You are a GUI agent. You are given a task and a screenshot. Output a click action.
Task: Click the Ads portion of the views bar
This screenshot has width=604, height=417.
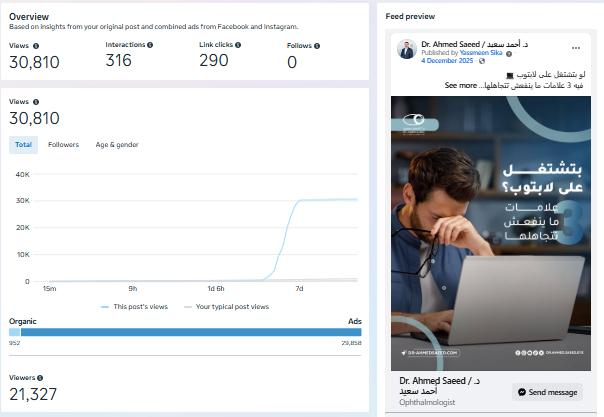point(198,331)
